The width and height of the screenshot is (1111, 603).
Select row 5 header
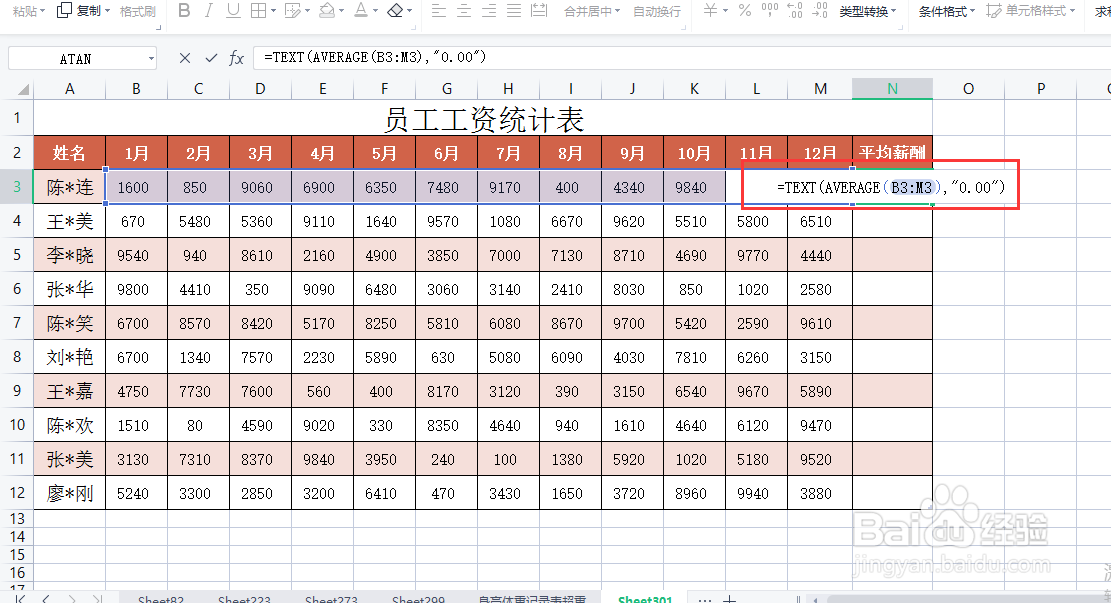tap(16, 255)
